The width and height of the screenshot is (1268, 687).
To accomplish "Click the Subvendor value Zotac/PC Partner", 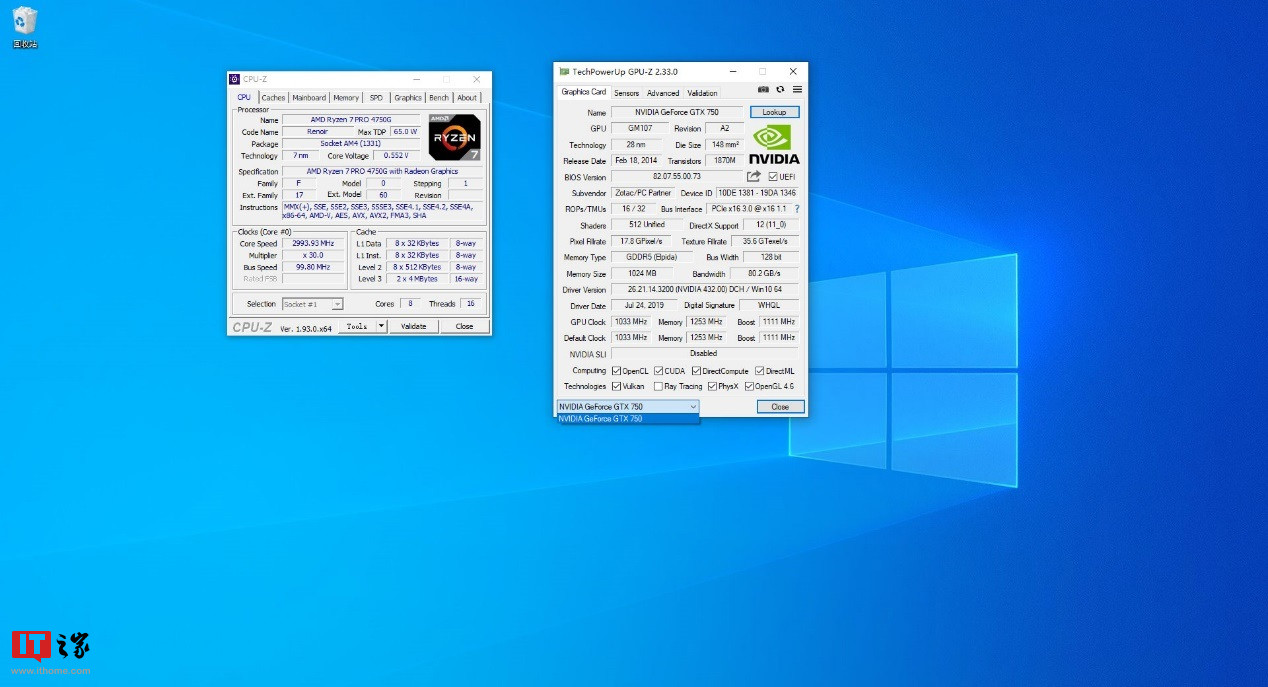I will point(643,193).
